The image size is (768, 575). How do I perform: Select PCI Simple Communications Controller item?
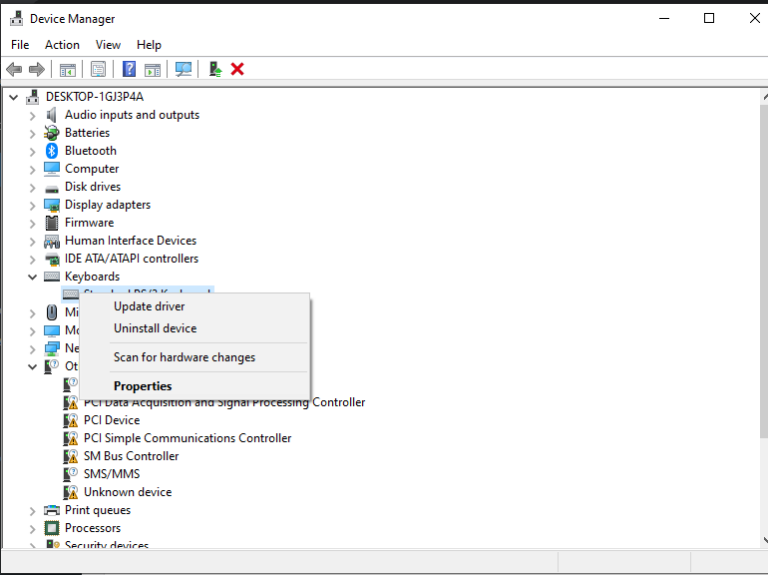click(187, 438)
